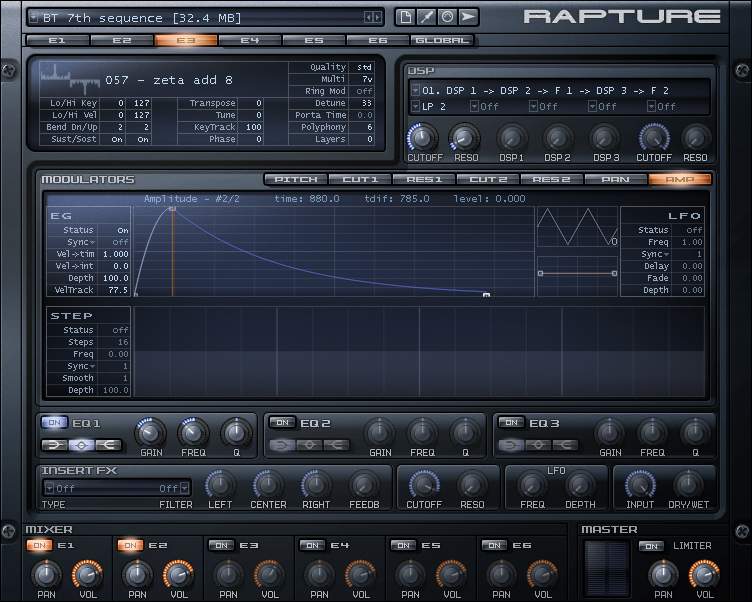The image size is (752, 602).
Task: Enable mixer element E3
Action: [222, 545]
